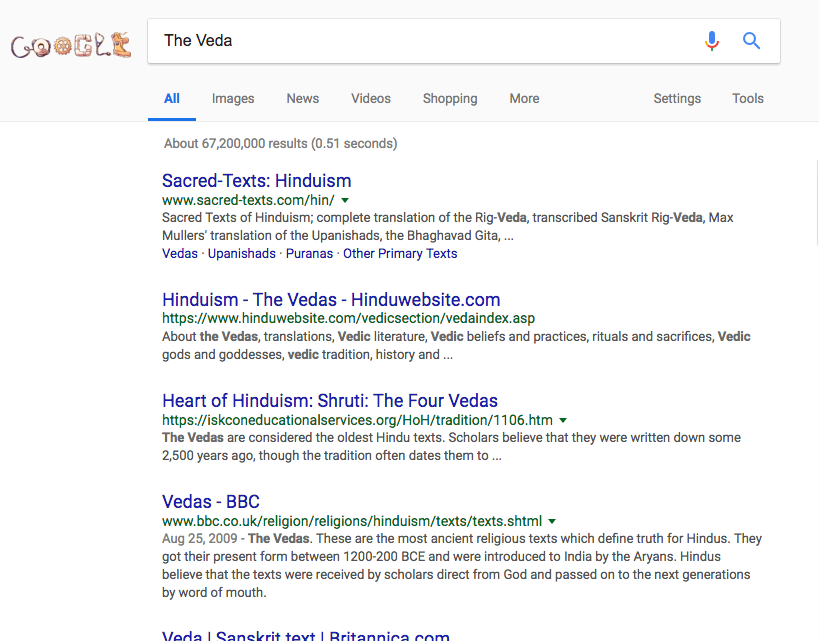Click the search box containing The Veda
The height and width of the screenshot is (641, 819).
(423, 41)
